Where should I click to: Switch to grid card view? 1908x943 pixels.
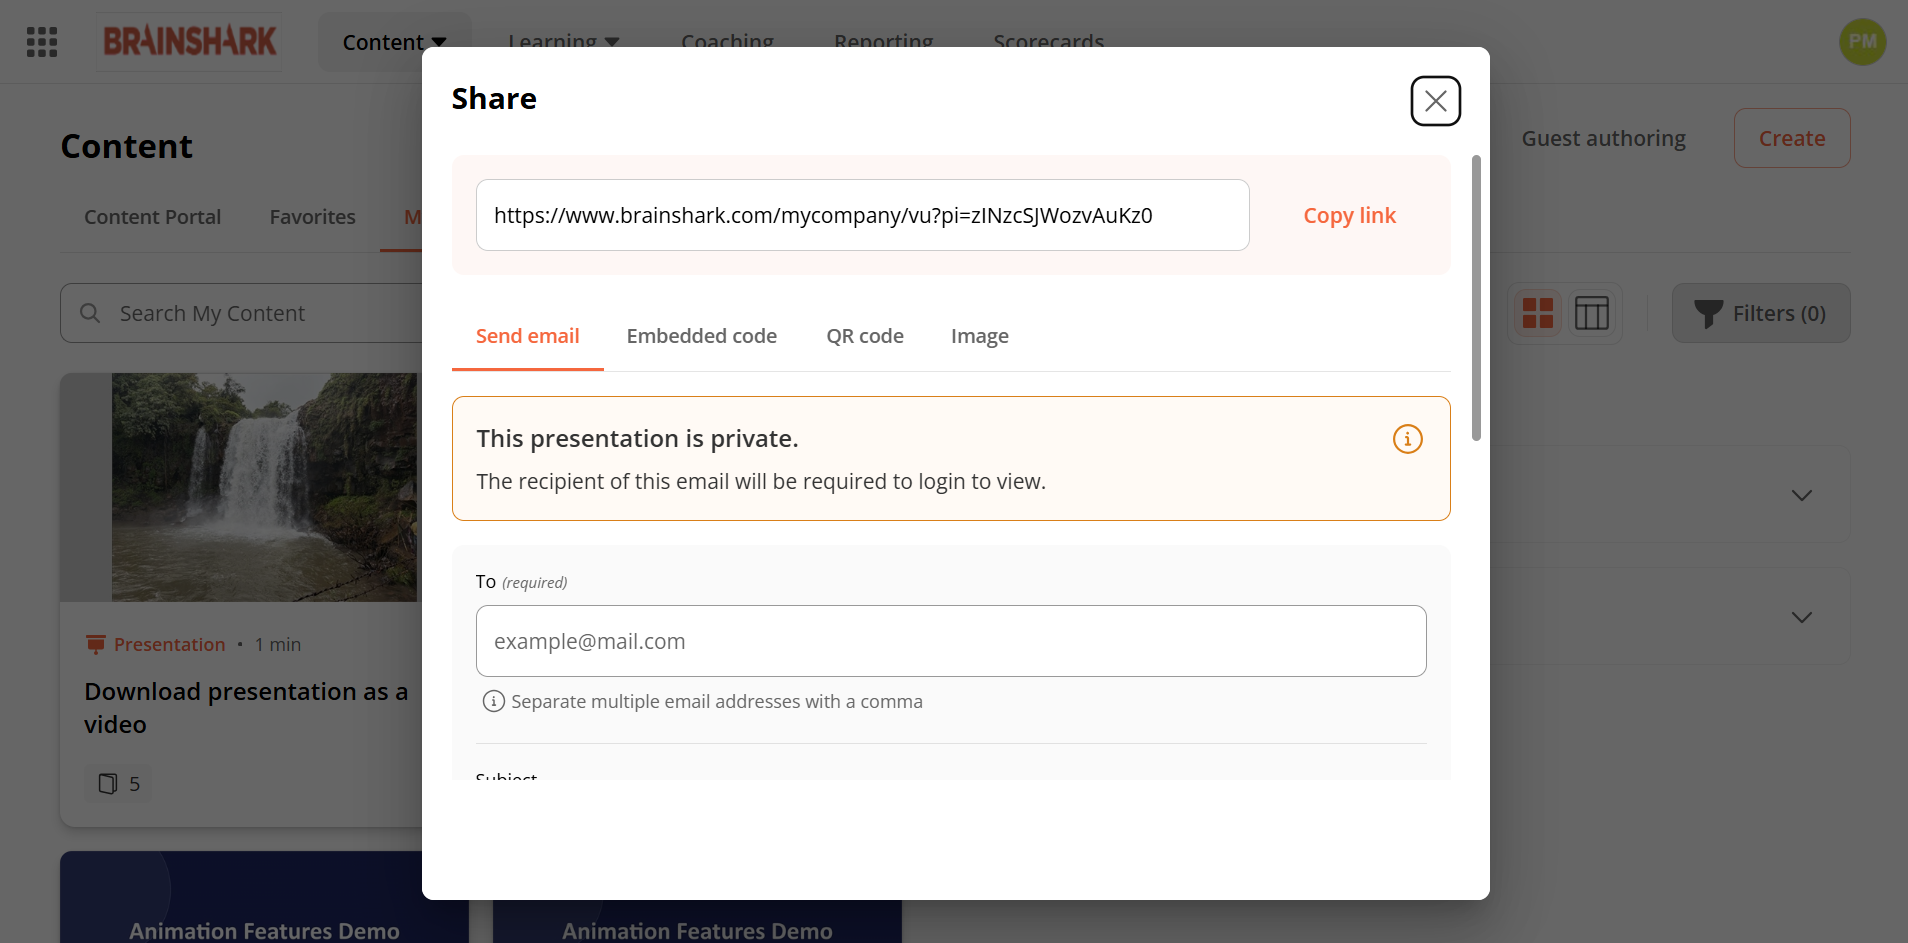pyautogui.click(x=1538, y=313)
